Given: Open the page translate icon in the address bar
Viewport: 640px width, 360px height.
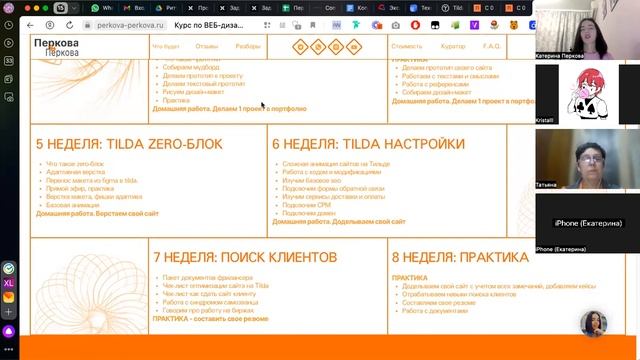Looking at the screenshot, I should click(297, 25).
